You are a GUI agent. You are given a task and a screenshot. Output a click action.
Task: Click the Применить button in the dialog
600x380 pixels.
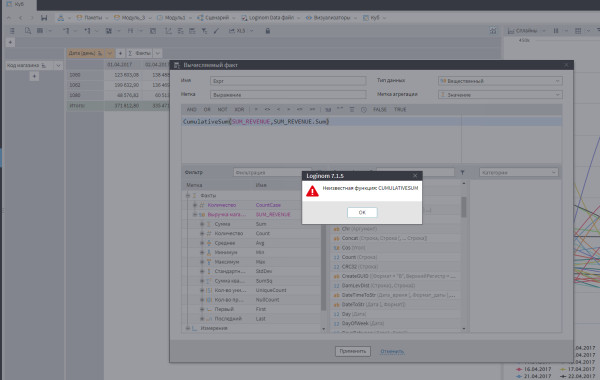click(352, 351)
